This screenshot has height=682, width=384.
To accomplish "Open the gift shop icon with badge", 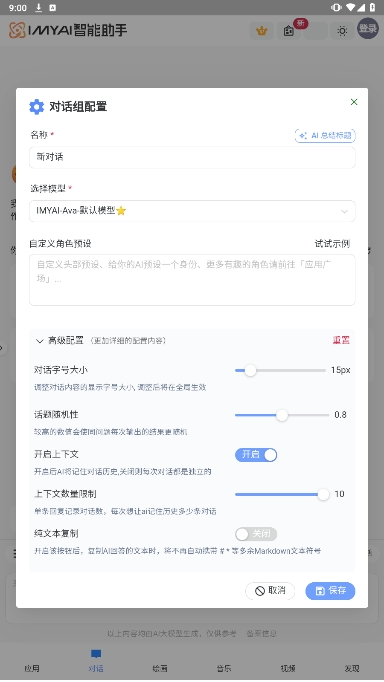I will pos(289,31).
